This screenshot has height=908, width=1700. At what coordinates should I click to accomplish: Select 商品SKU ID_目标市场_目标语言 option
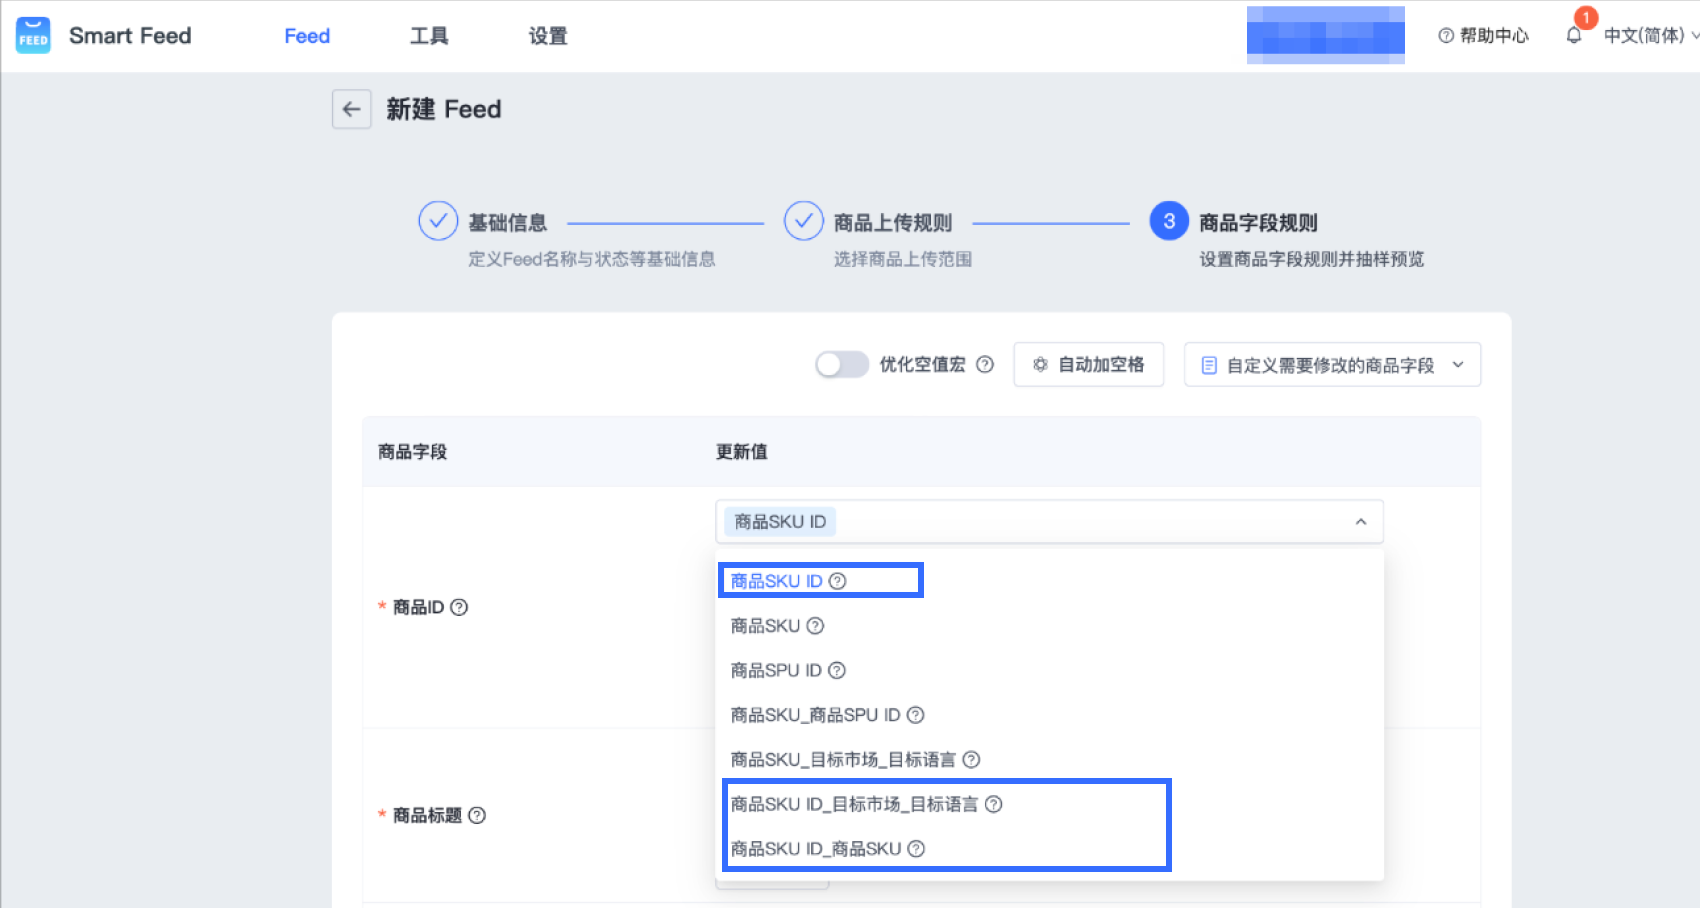point(1050,804)
